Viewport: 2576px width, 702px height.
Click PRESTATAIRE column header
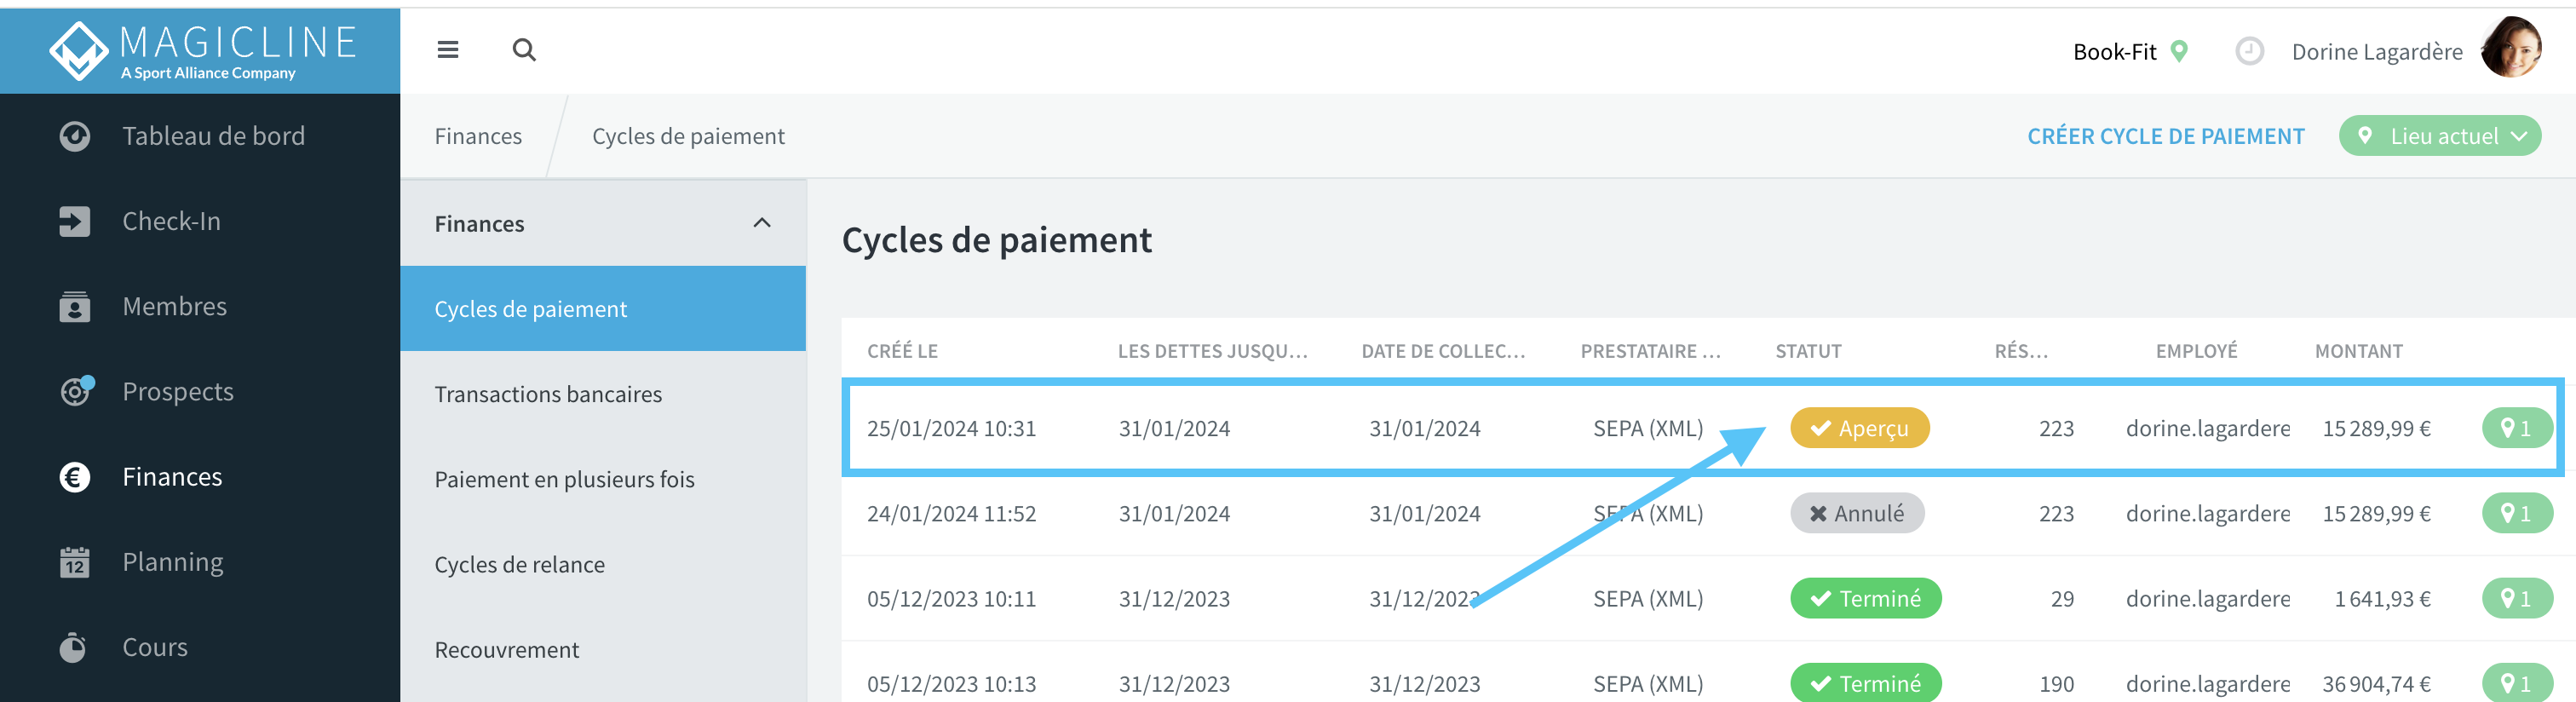[x=1650, y=351]
